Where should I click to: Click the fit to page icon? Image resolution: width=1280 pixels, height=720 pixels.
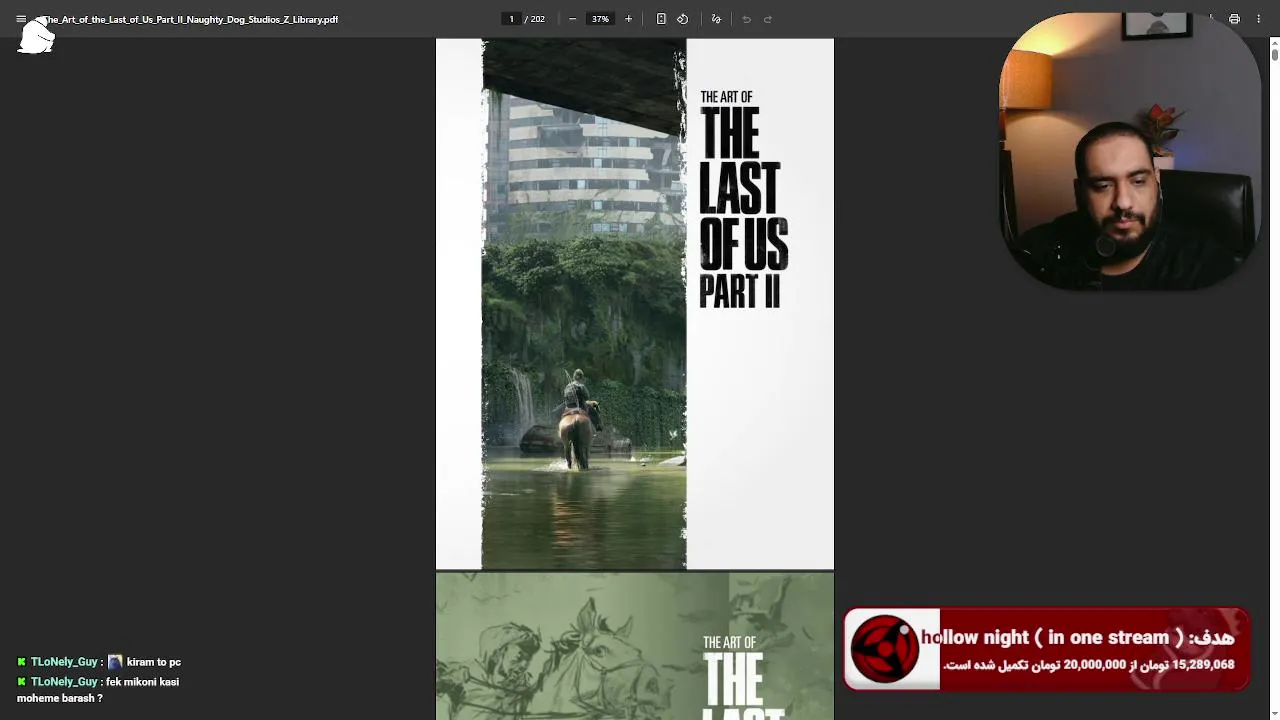point(661,19)
